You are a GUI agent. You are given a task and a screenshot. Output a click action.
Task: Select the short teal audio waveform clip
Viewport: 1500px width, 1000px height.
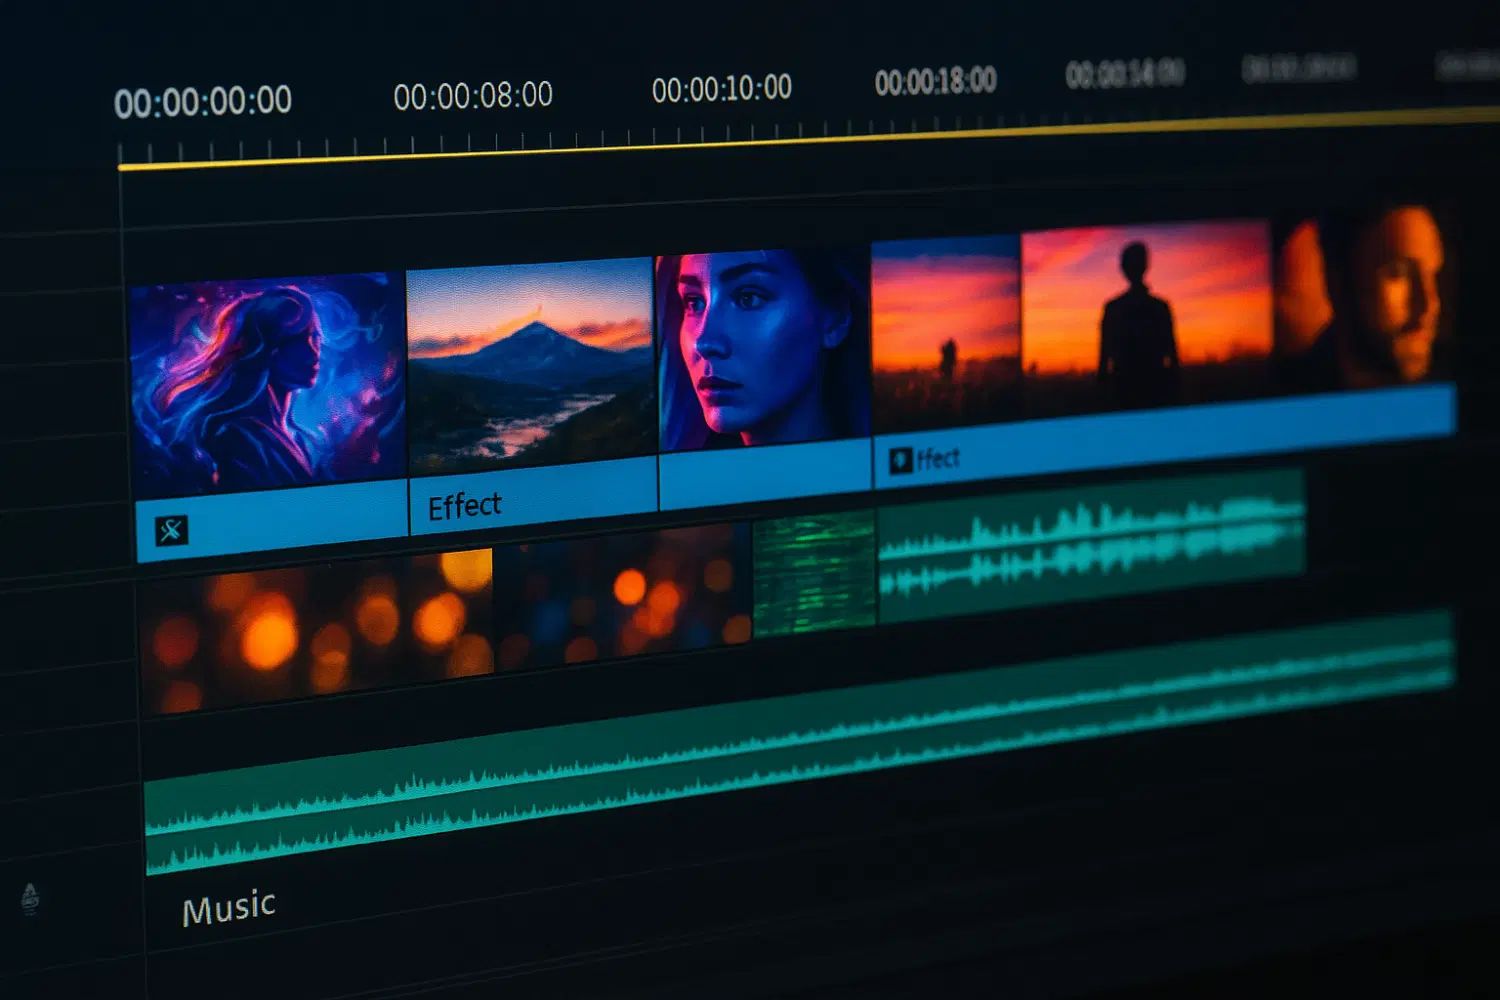(1091, 545)
